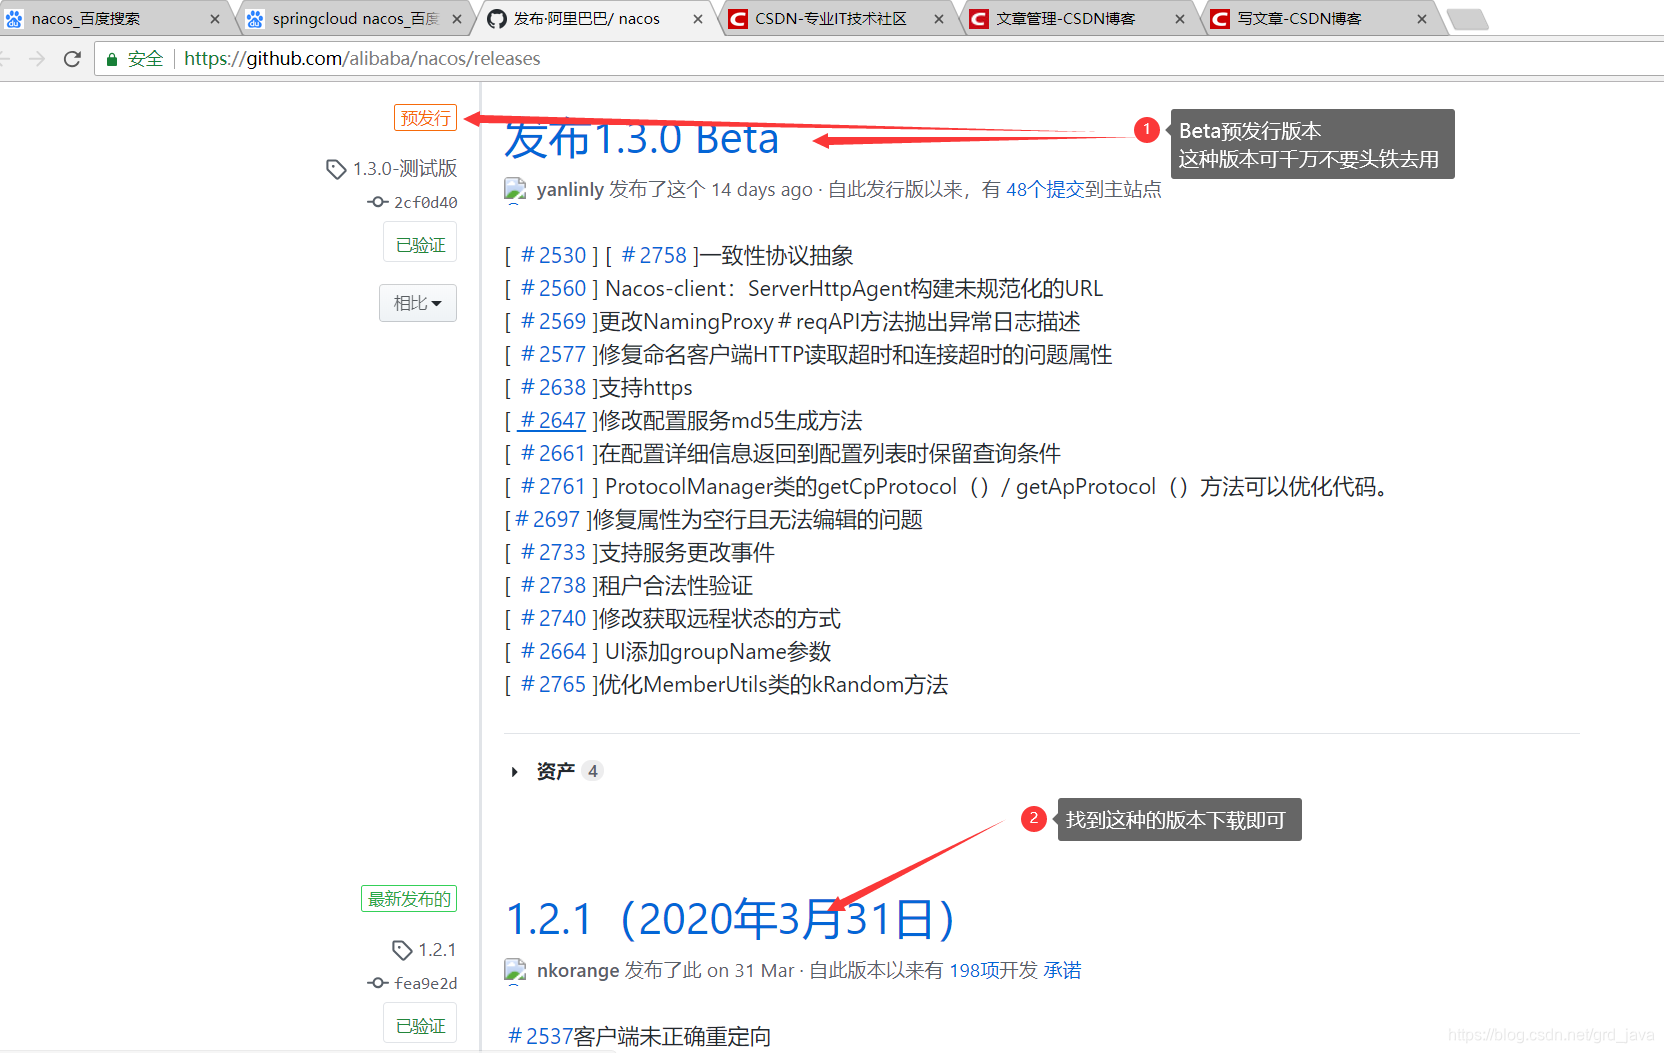This screenshot has height=1053, width=1664.
Task: Open issue #2638
Action: [x=553, y=388]
